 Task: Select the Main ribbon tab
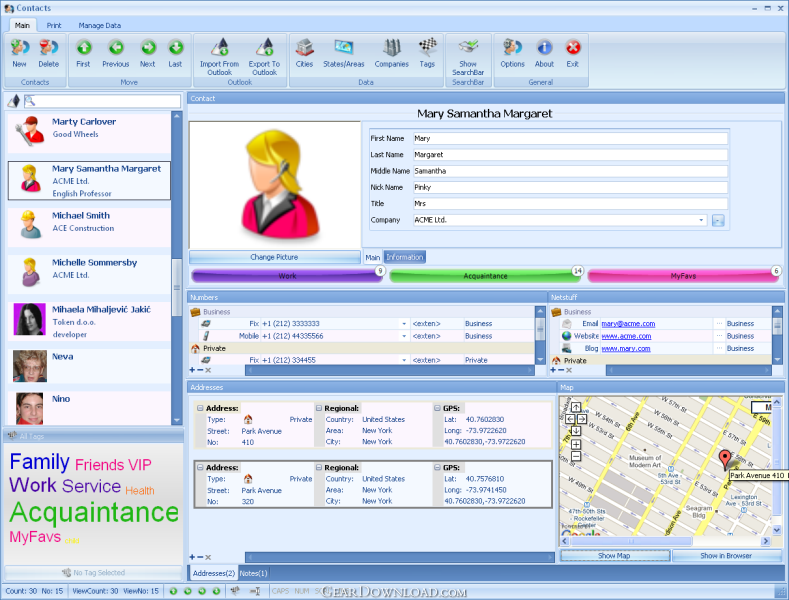[x=22, y=25]
